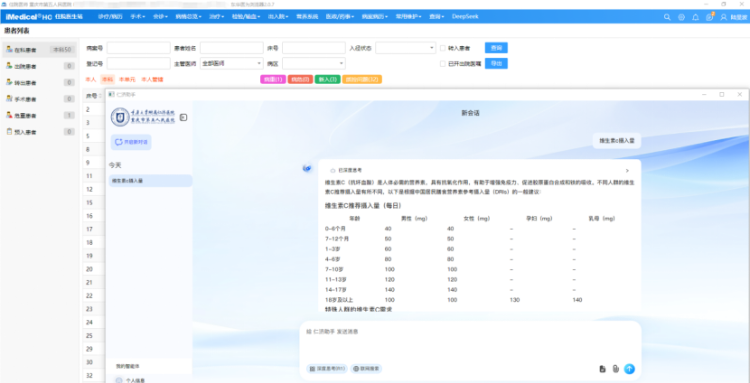Screen dimensions: 750x383
Task: Click the paperclip attachment icon
Action: (x=616, y=369)
